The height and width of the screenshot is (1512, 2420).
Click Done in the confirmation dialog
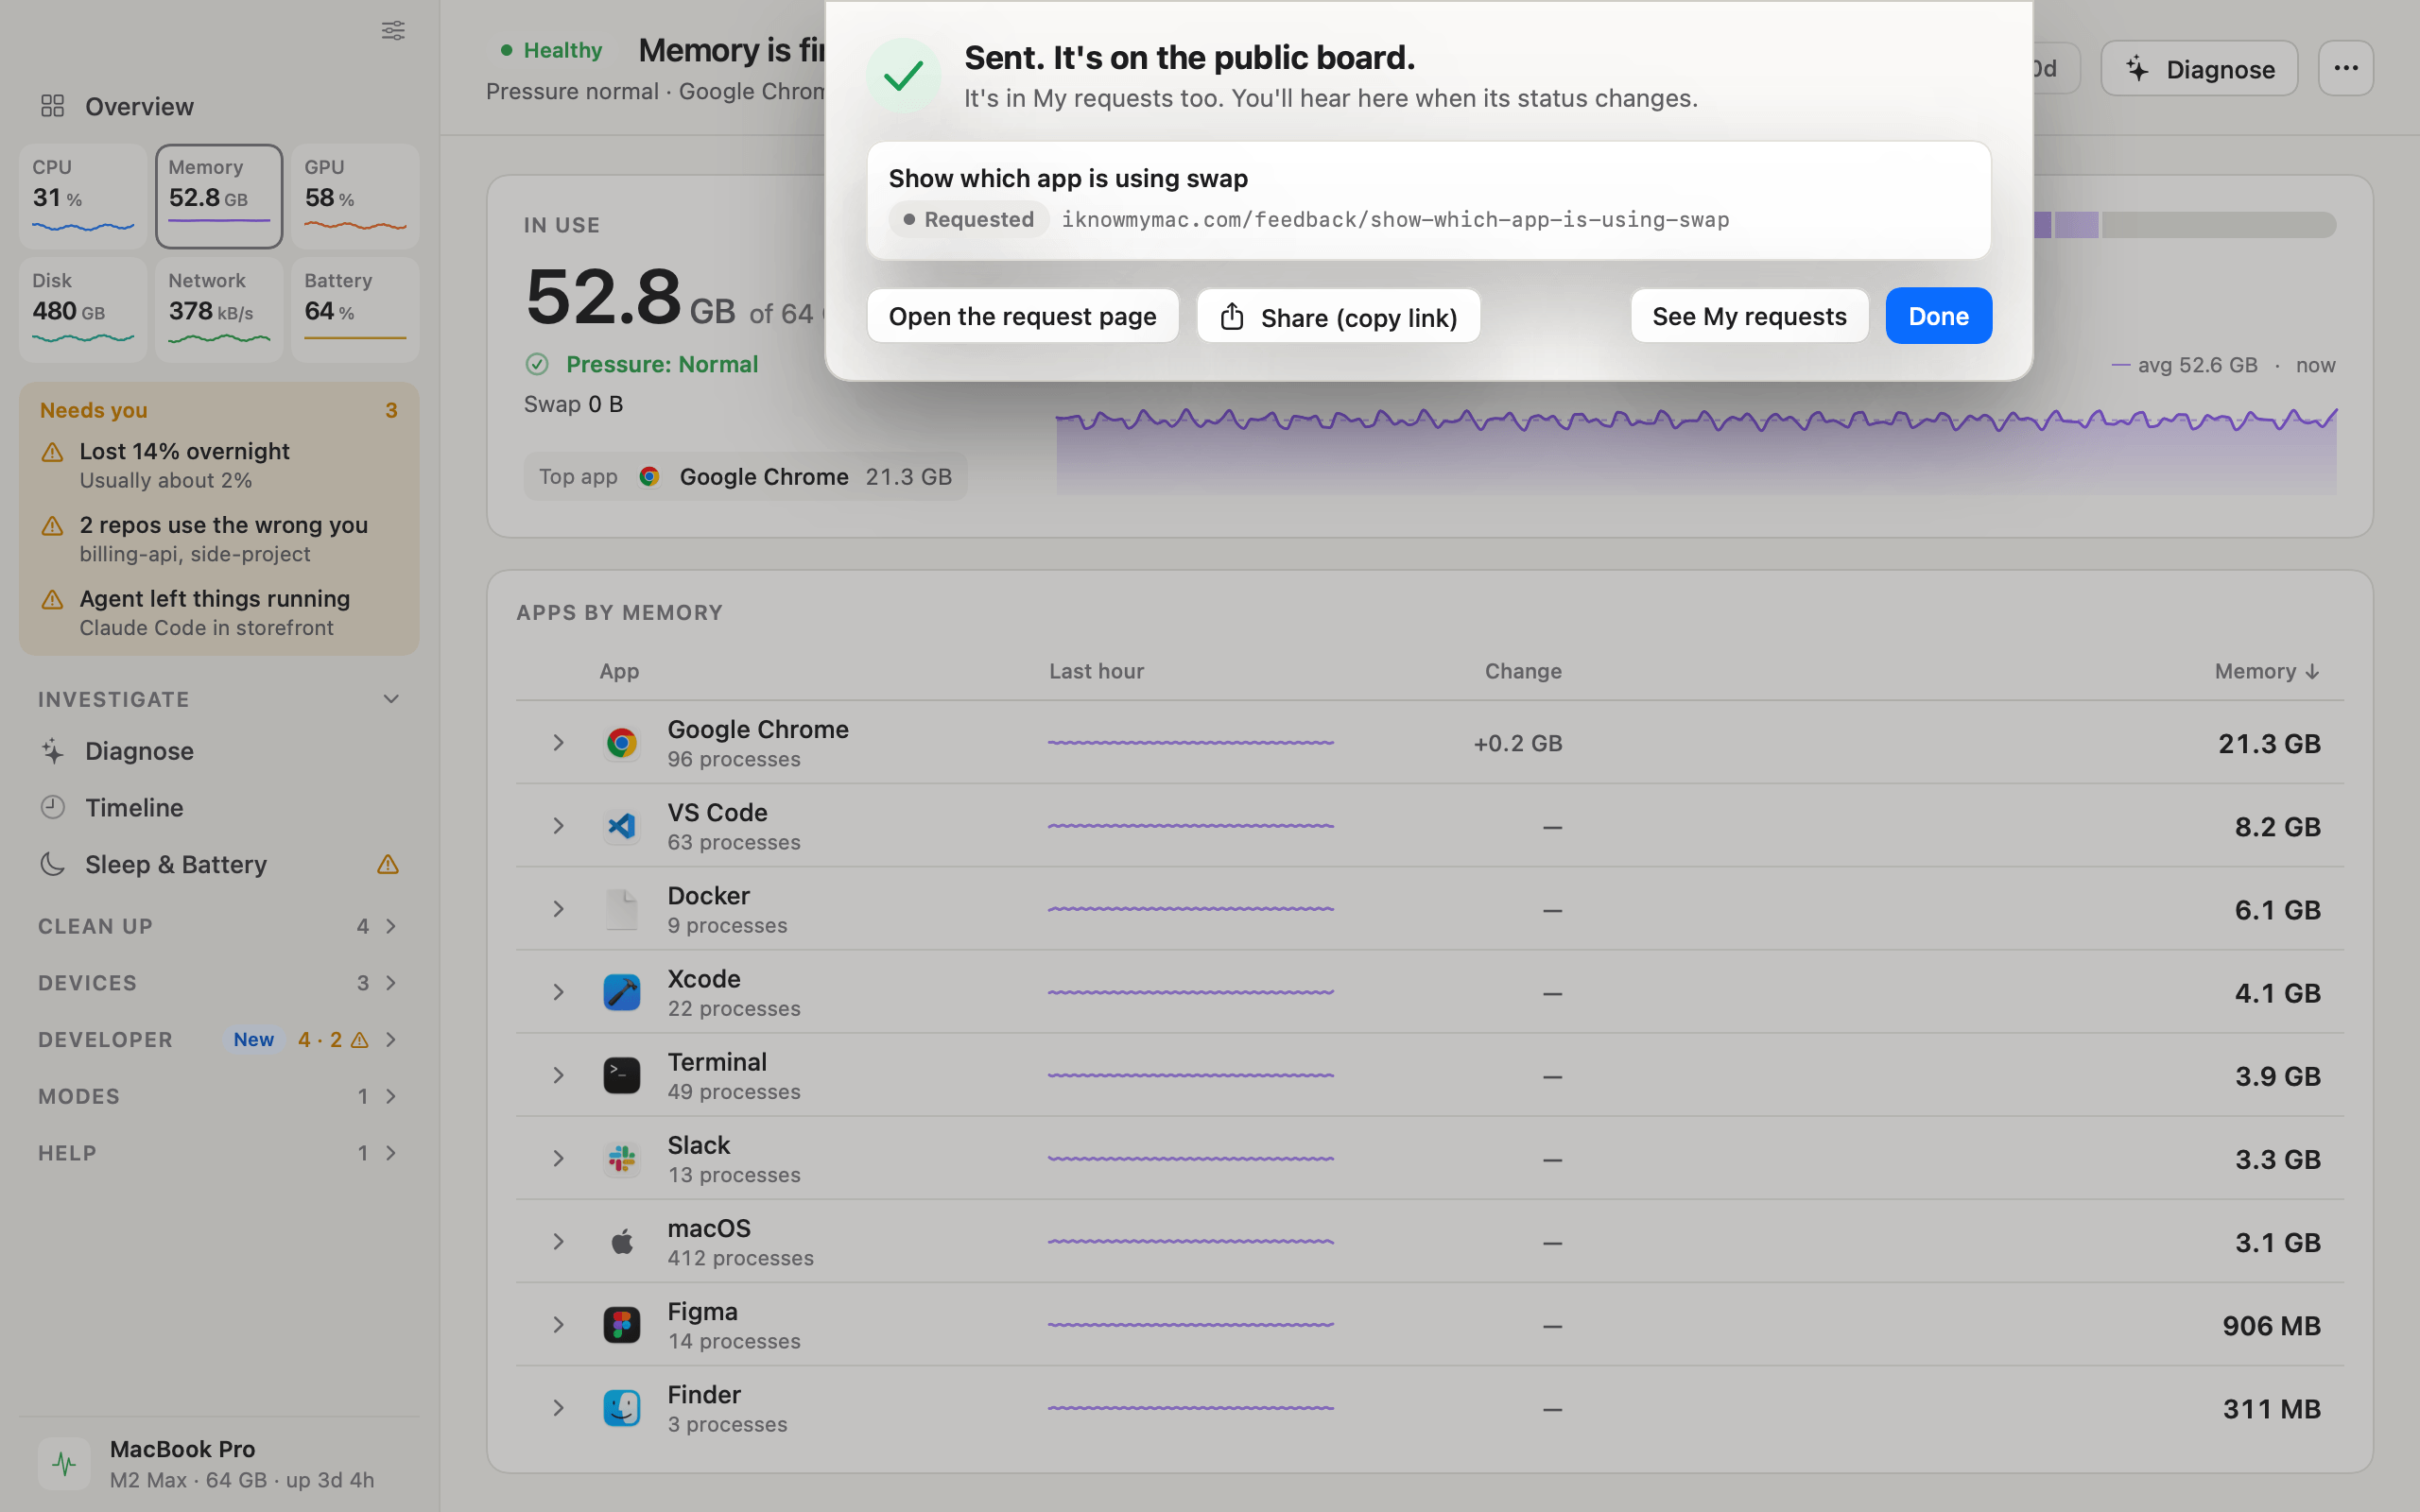pos(1938,316)
